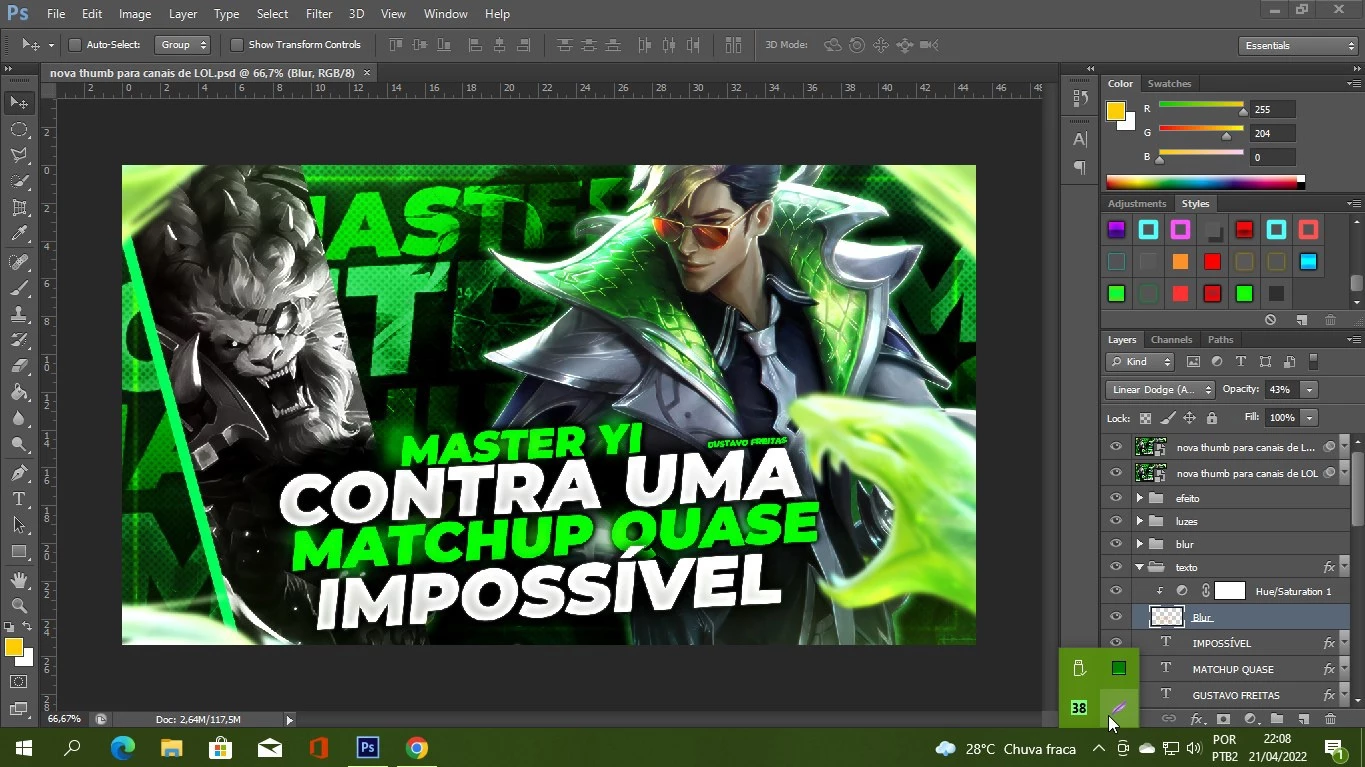Select the Zoom tool in the toolbox
This screenshot has height=767, width=1365.
(19, 606)
